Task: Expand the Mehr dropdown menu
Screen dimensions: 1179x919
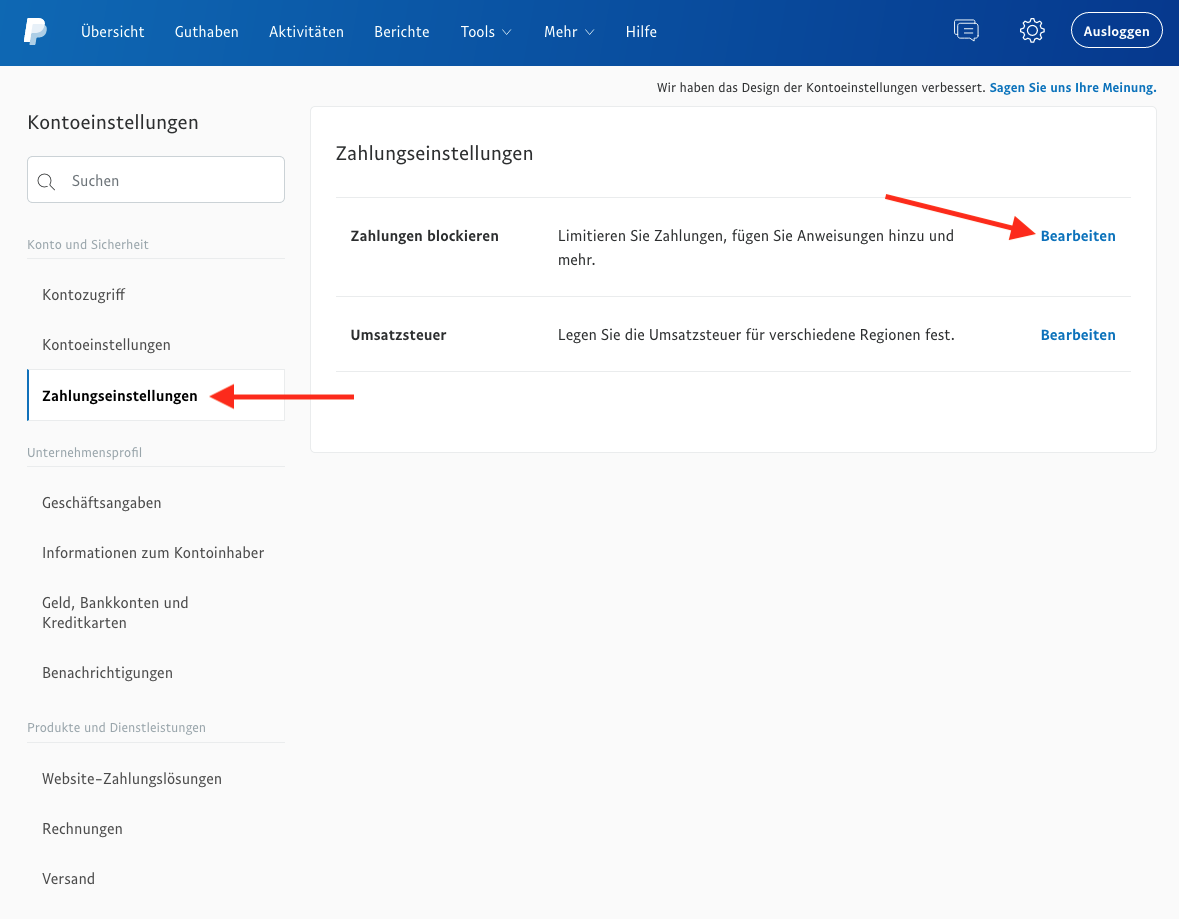Action: click(568, 31)
